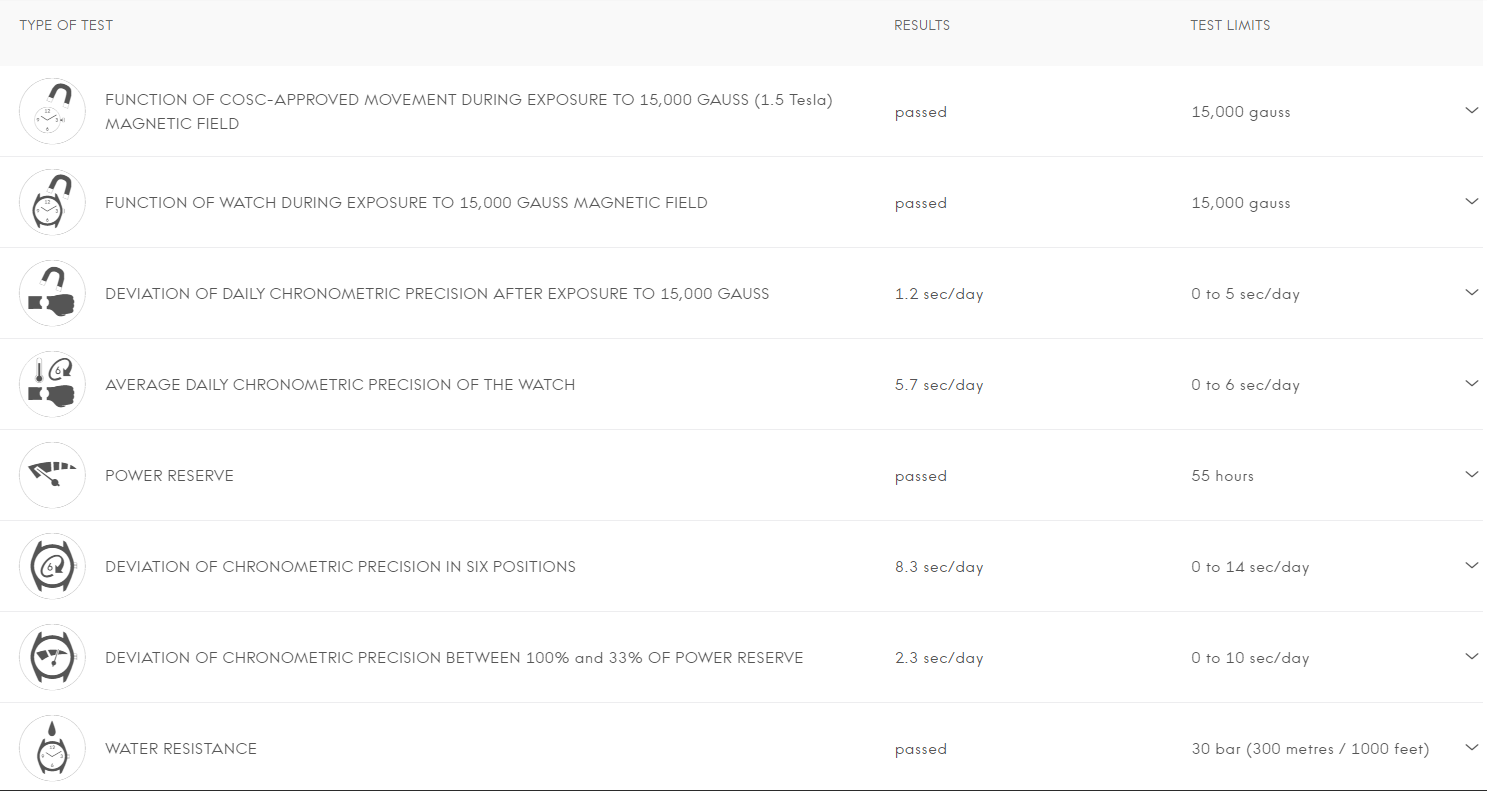Click the TEST LIMITS column header
1487x791 pixels.
(1230, 25)
